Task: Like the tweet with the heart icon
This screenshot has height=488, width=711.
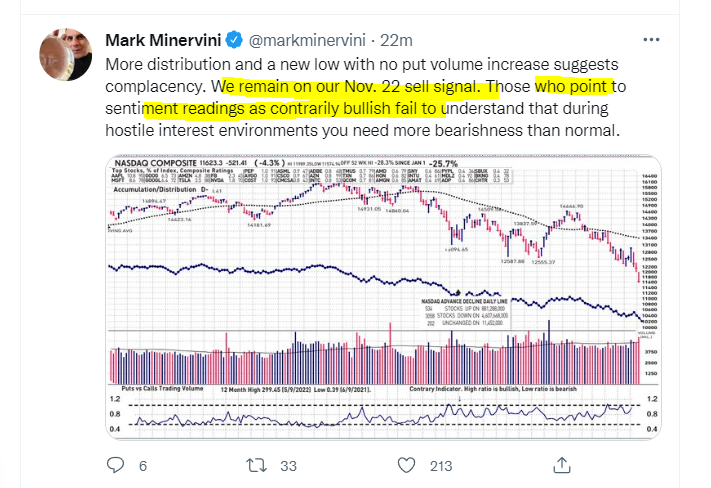Action: (406, 465)
